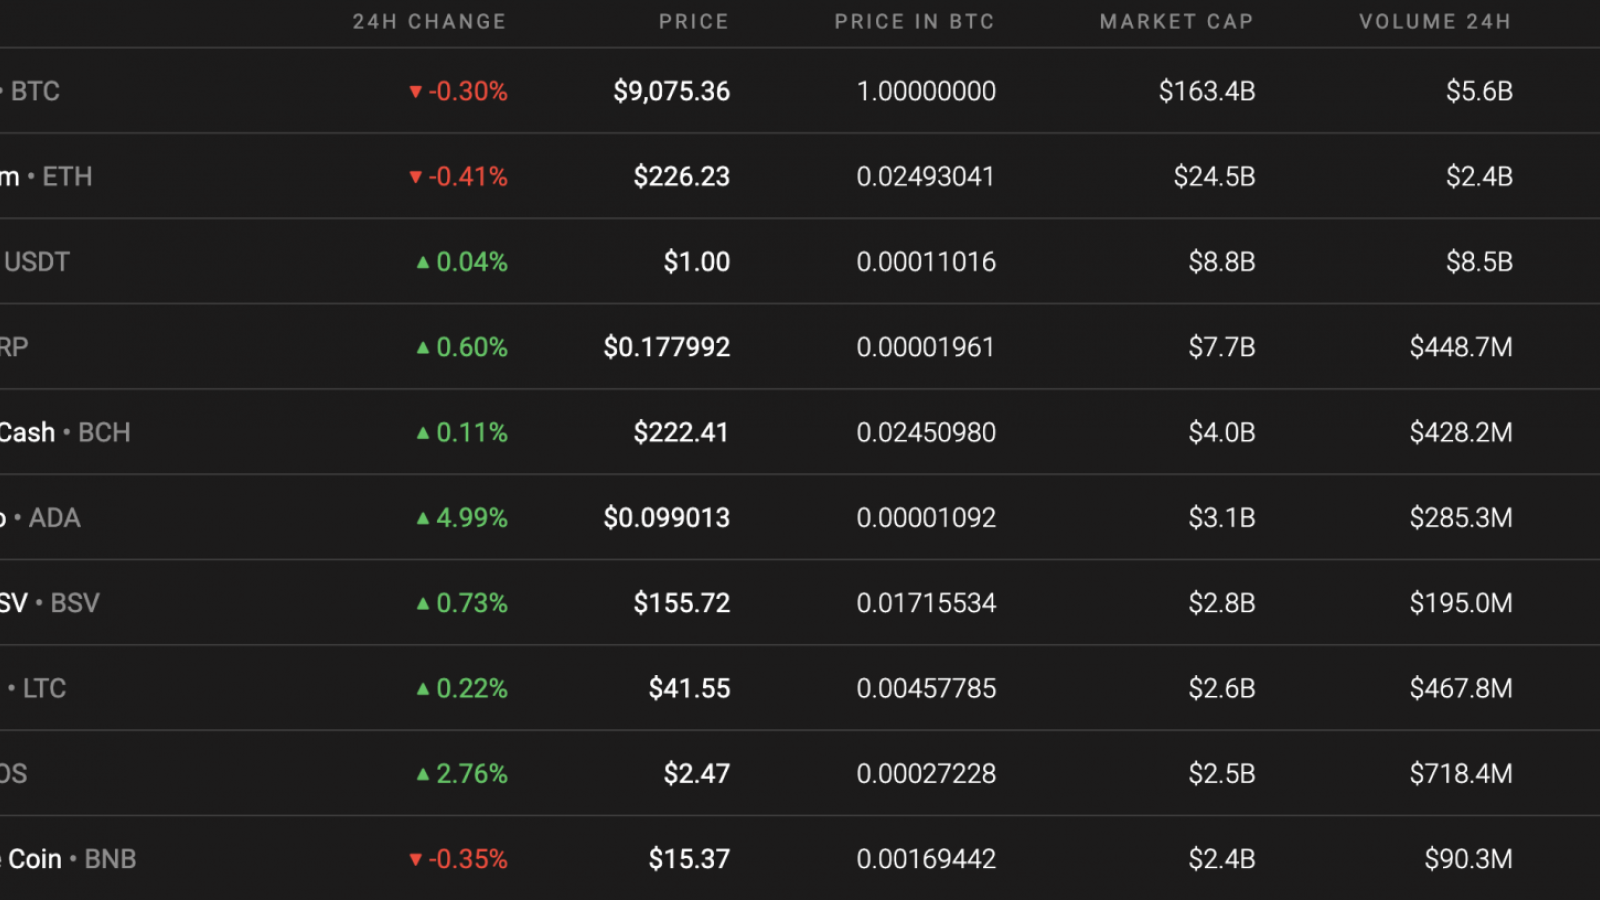
Task: Open the BSV coin row link
Action: click(x=50, y=603)
